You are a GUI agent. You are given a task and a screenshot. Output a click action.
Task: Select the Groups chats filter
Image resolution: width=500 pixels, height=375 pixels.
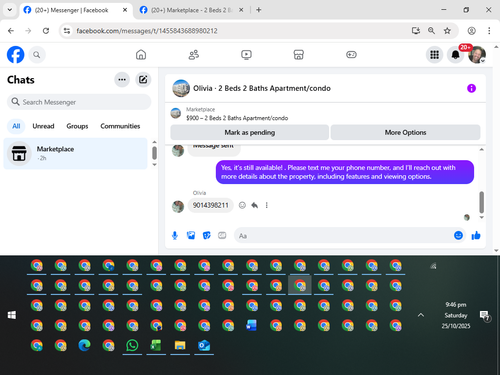coord(77,126)
